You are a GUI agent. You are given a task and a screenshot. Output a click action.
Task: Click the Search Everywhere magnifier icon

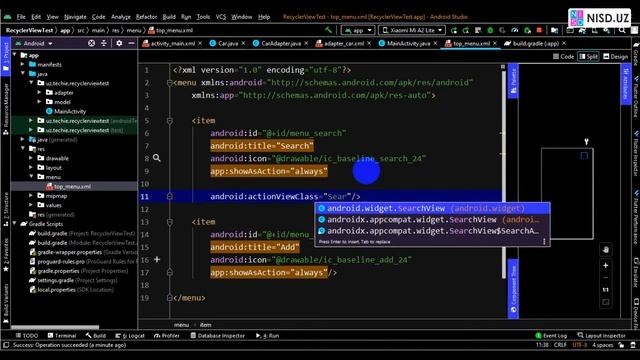click(622, 30)
